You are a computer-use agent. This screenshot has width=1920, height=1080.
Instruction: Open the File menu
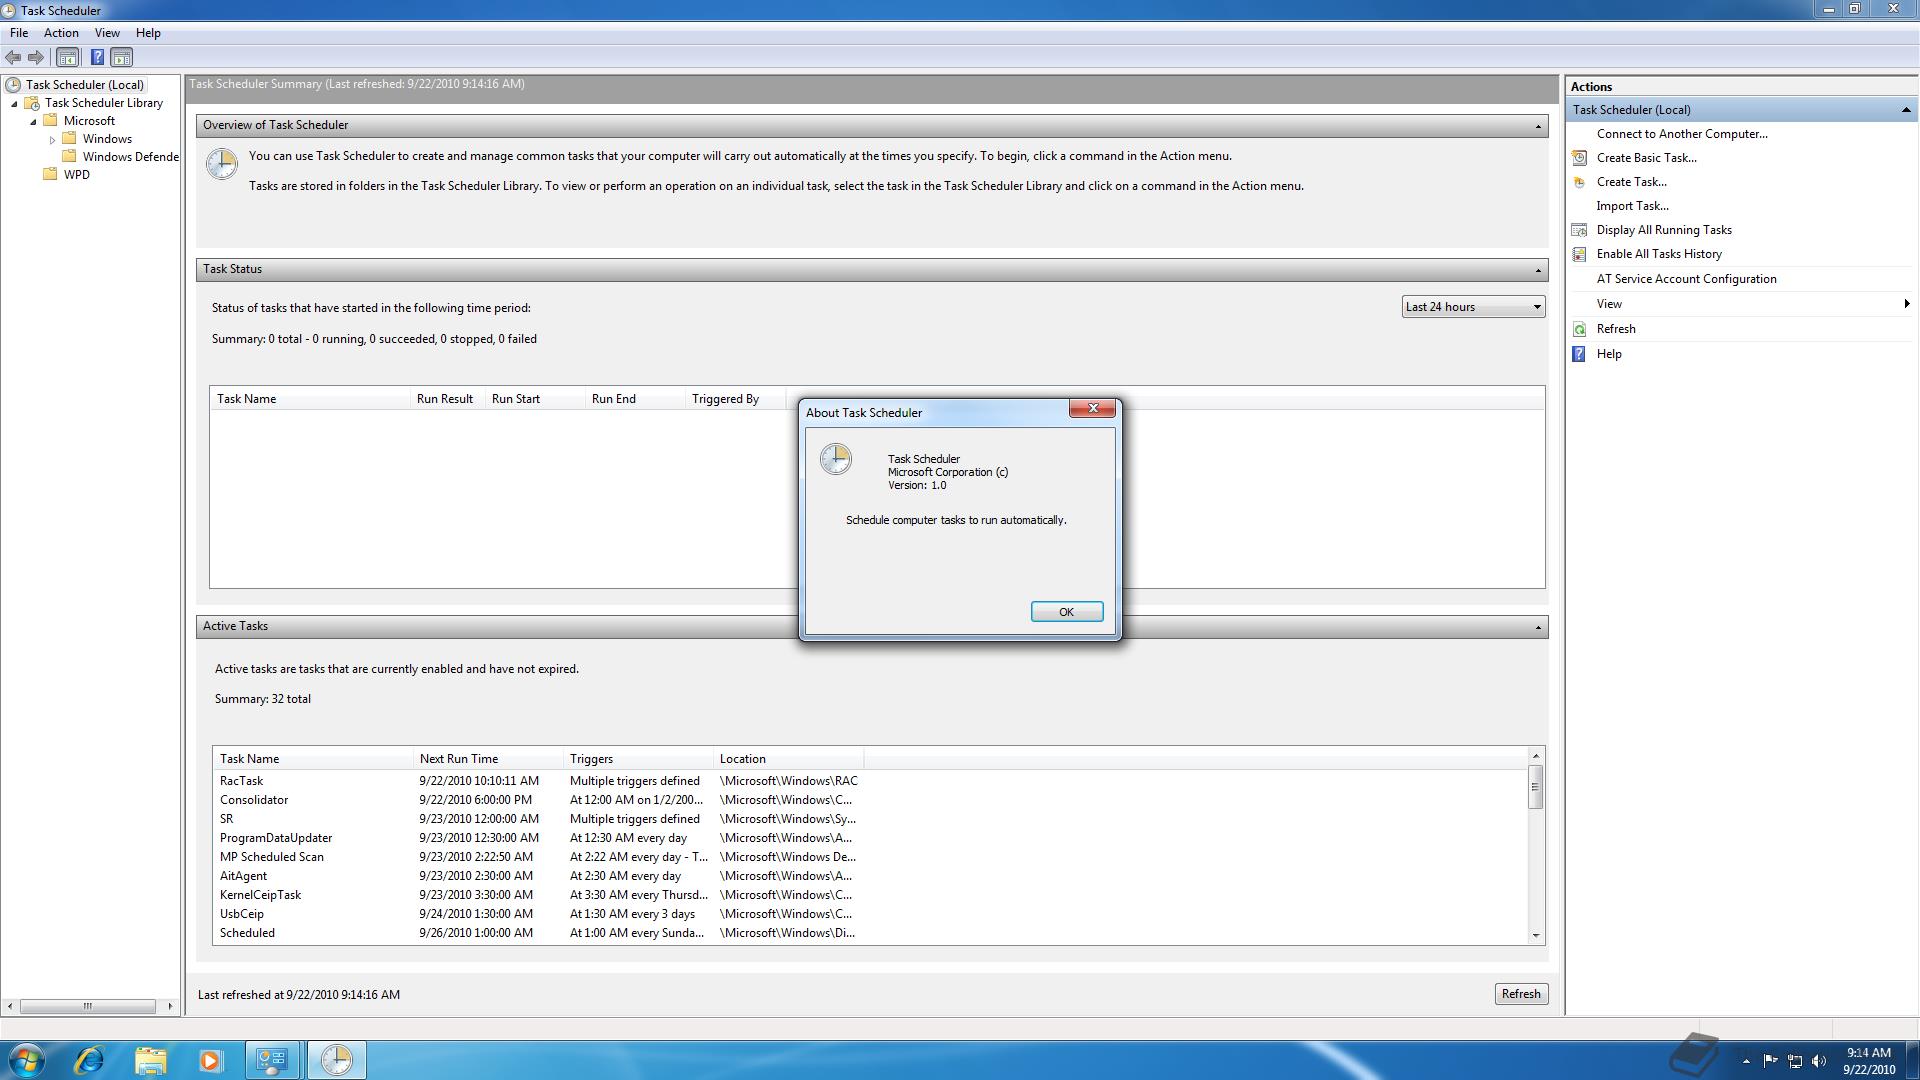click(19, 33)
